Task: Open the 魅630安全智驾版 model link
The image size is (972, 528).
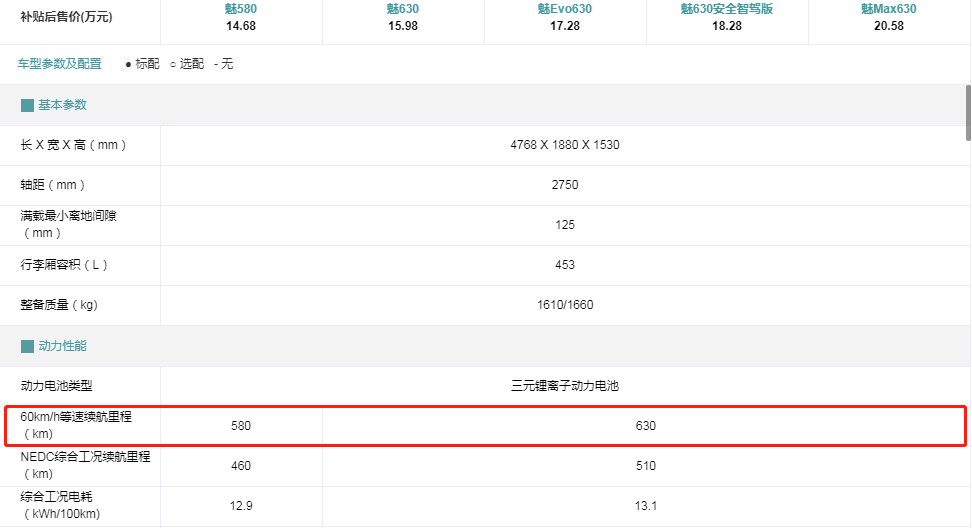Action: pyautogui.click(x=727, y=9)
